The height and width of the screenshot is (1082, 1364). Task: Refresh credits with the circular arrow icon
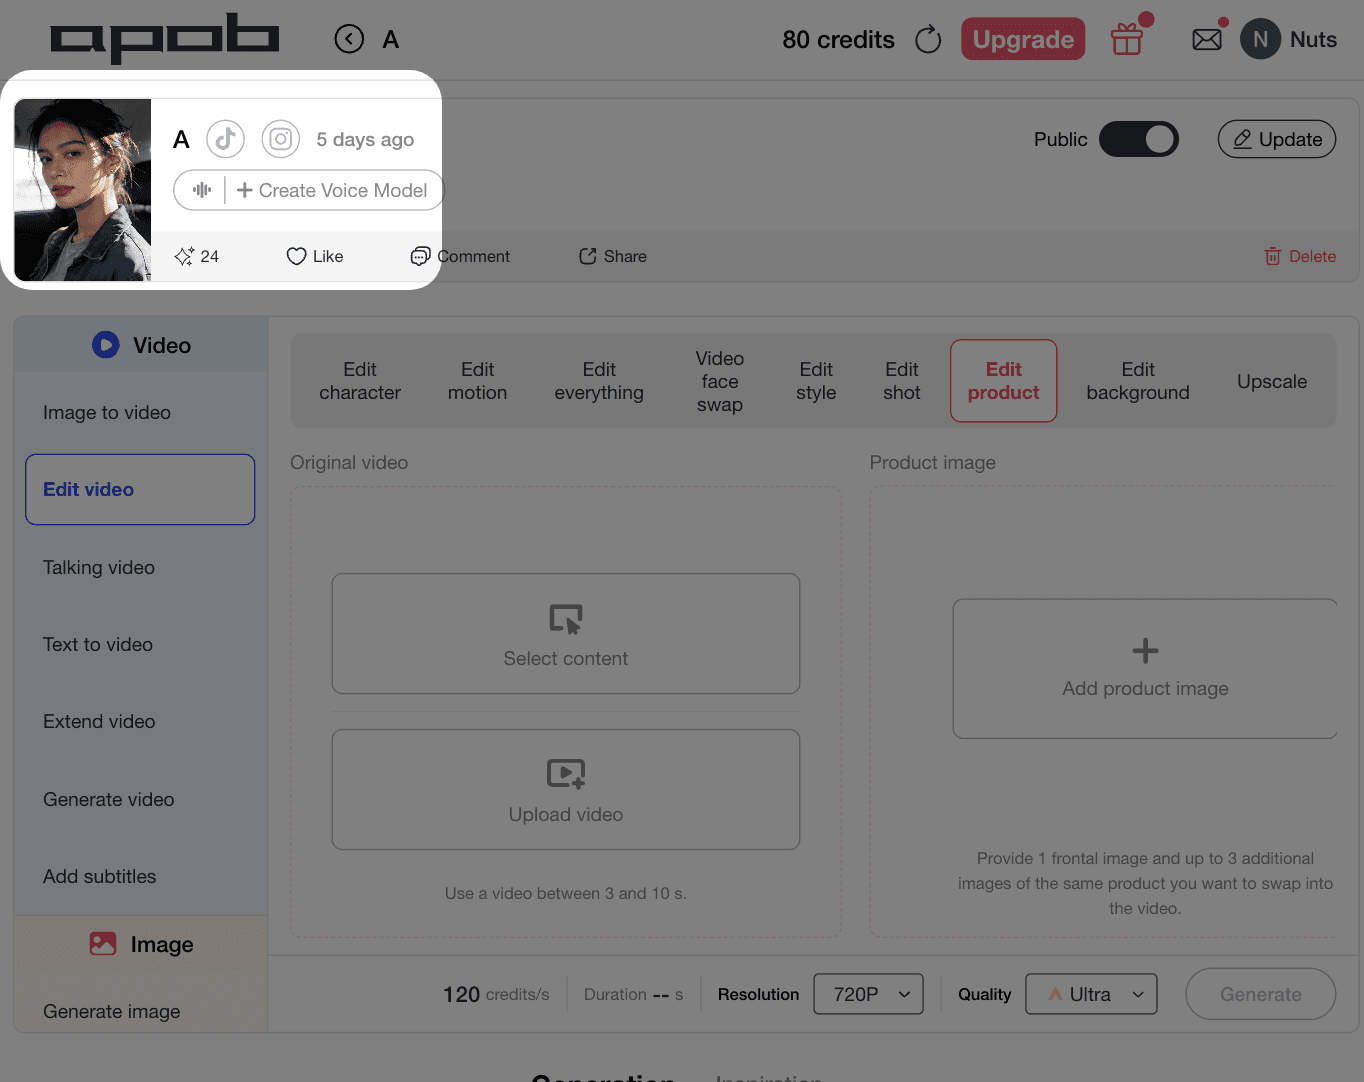[x=928, y=40]
